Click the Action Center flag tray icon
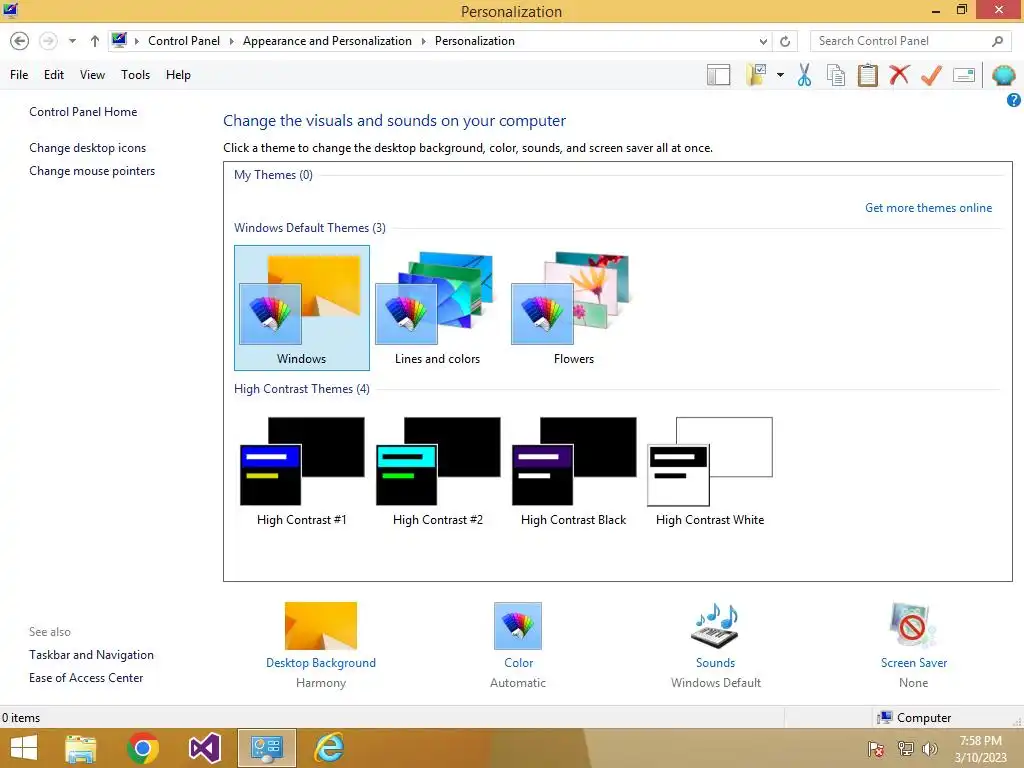 pos(876,749)
